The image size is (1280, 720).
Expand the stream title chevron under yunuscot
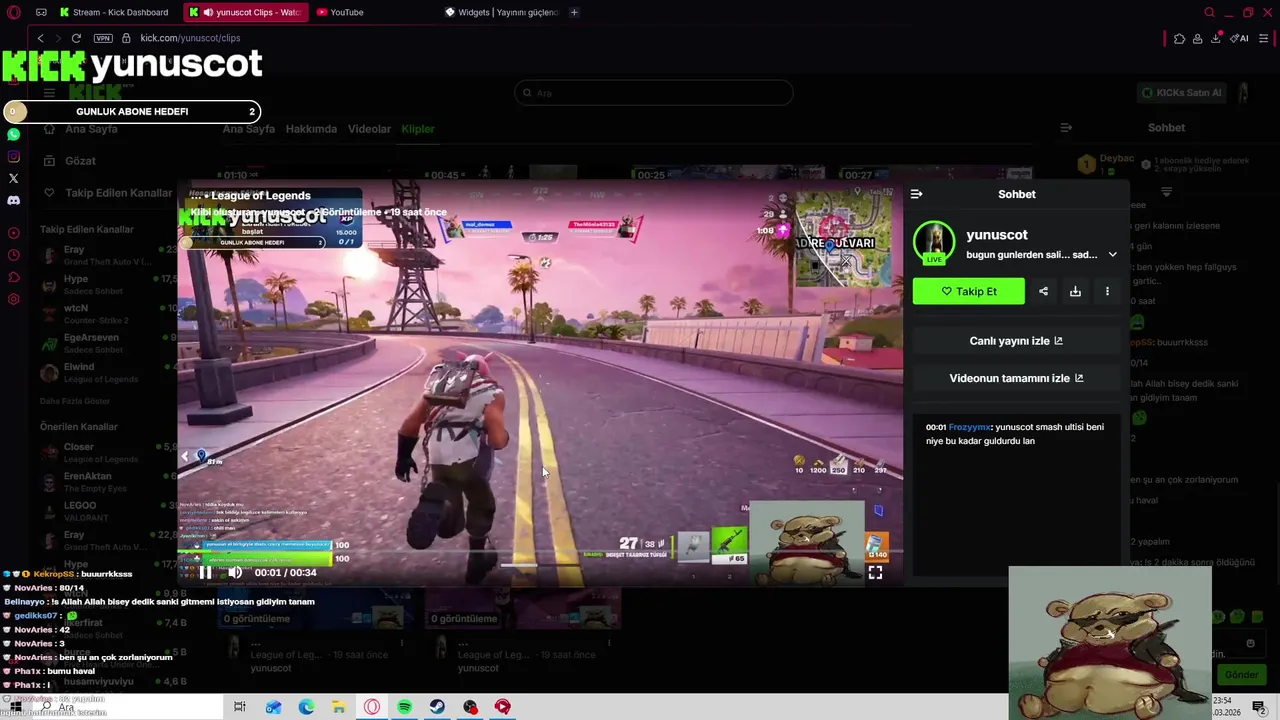pos(1112,255)
